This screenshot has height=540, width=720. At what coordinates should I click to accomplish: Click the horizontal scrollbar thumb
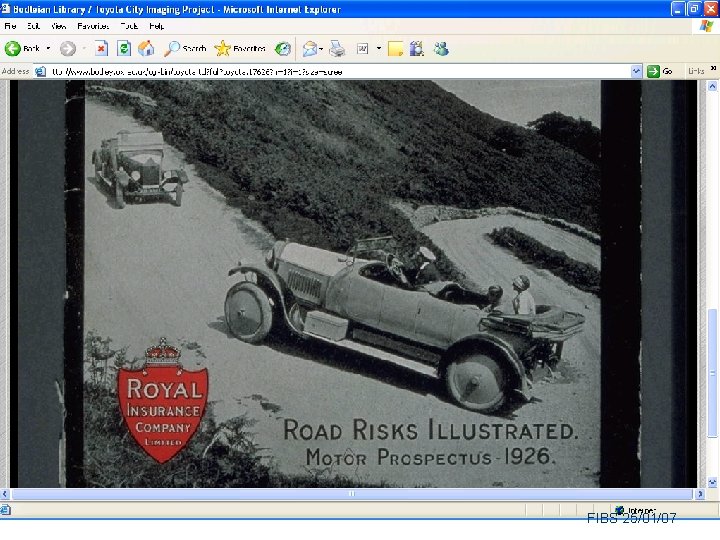click(x=352, y=494)
